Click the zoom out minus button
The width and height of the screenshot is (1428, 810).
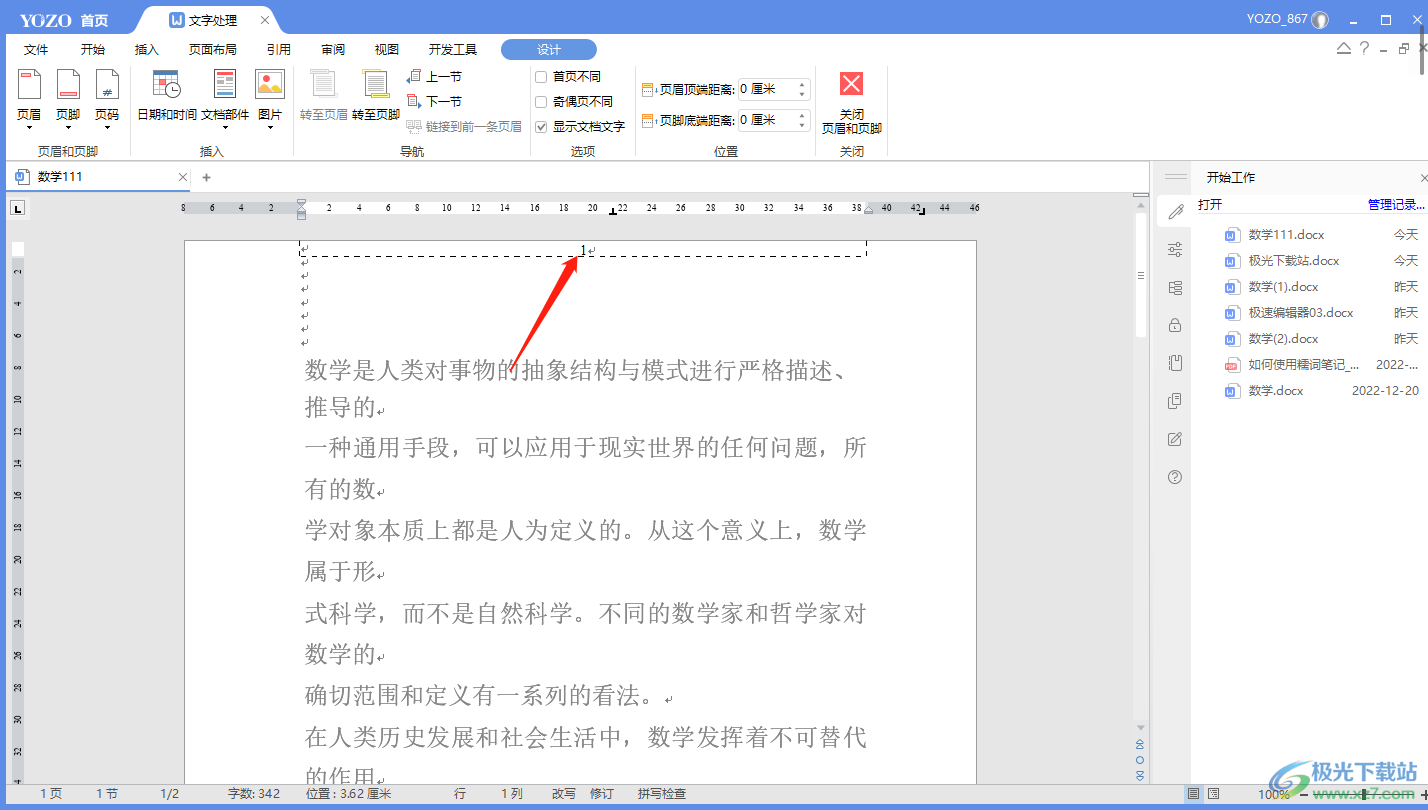1304,794
